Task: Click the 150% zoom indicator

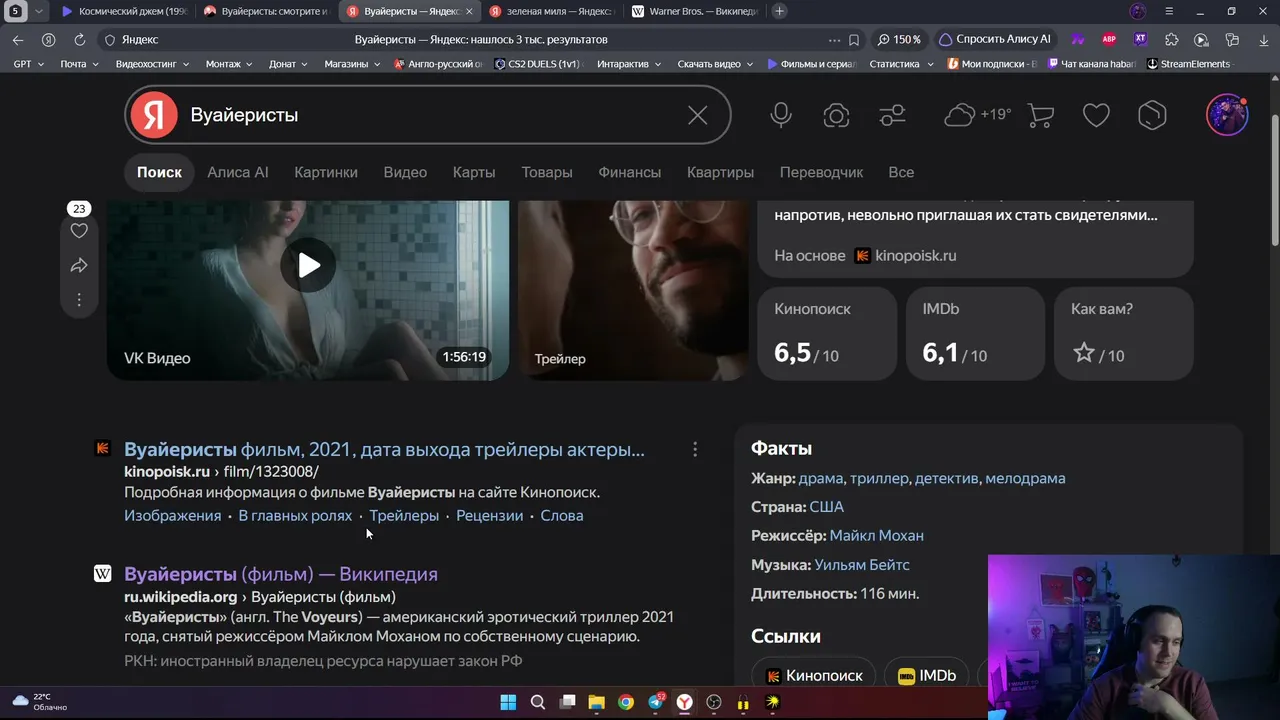Action: (x=899, y=40)
